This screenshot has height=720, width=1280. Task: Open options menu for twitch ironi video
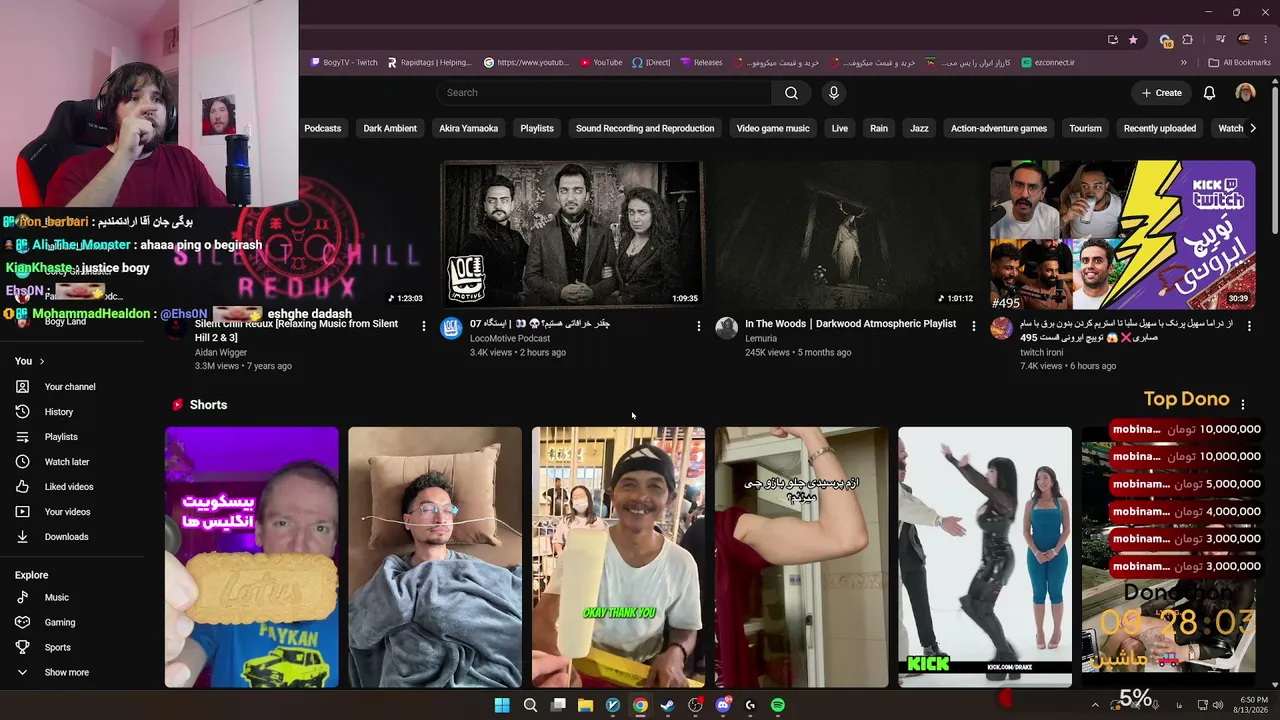(x=1249, y=326)
